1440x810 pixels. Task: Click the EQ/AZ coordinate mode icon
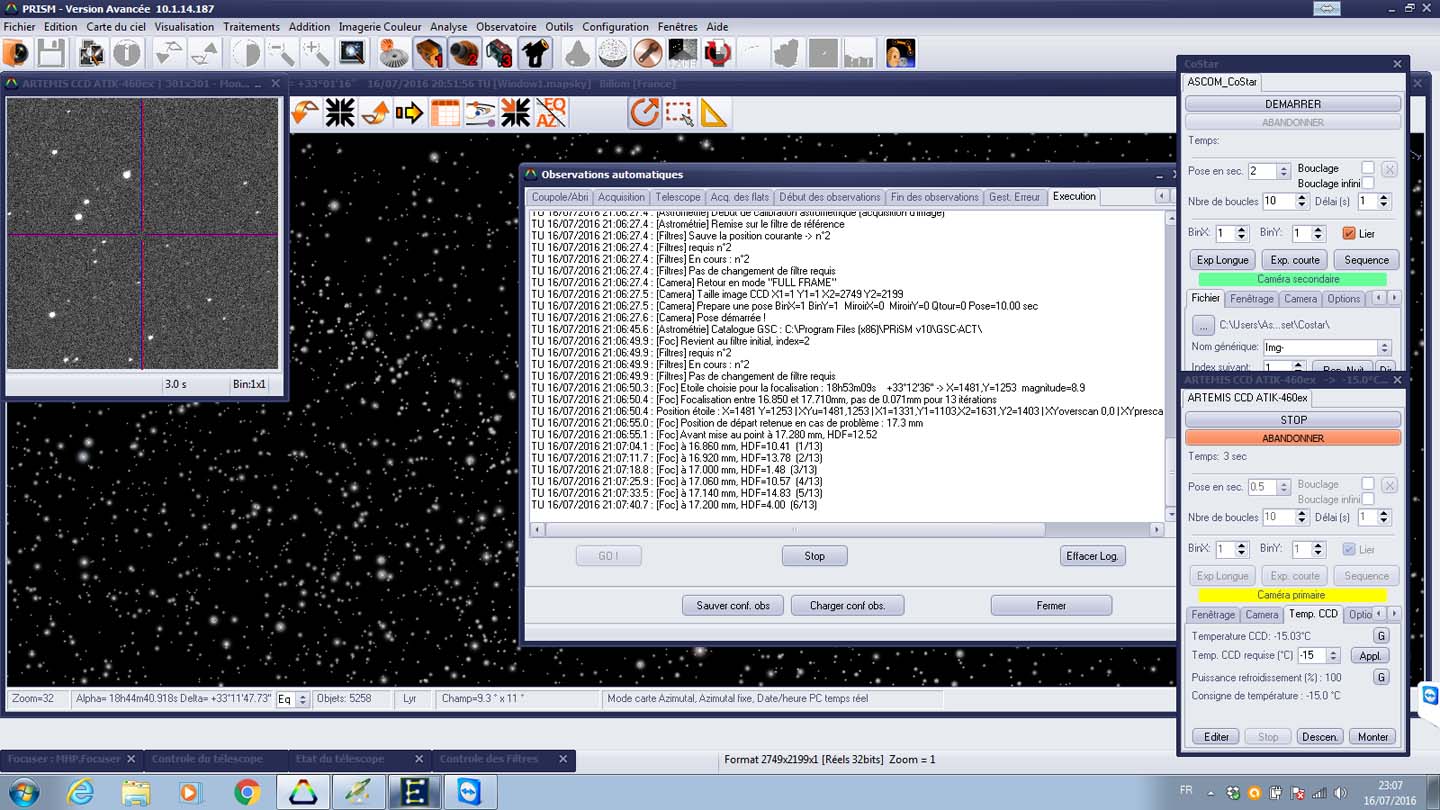click(x=552, y=113)
